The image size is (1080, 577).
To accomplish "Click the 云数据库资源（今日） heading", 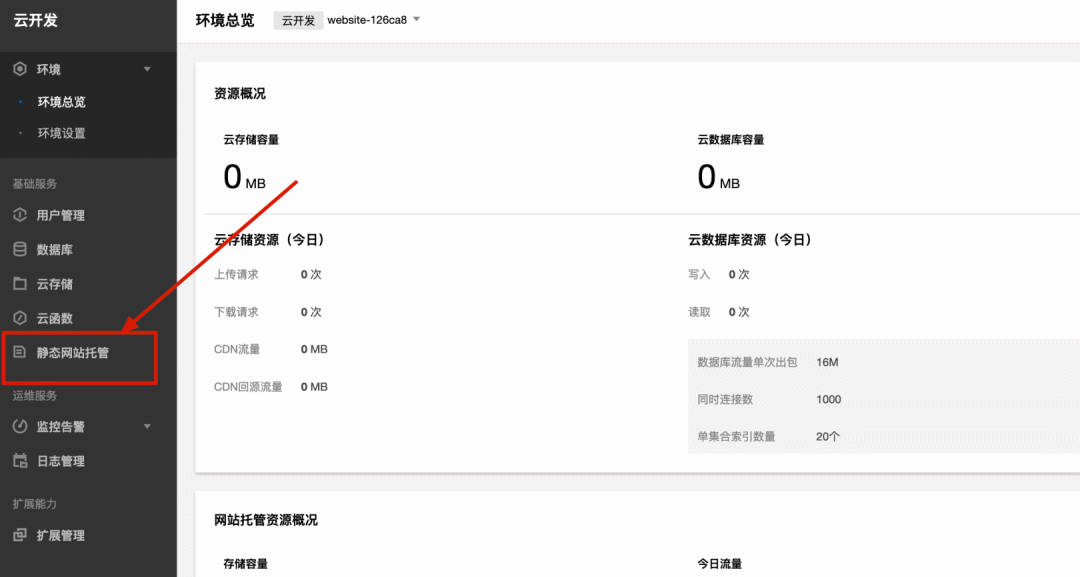I will (x=752, y=240).
